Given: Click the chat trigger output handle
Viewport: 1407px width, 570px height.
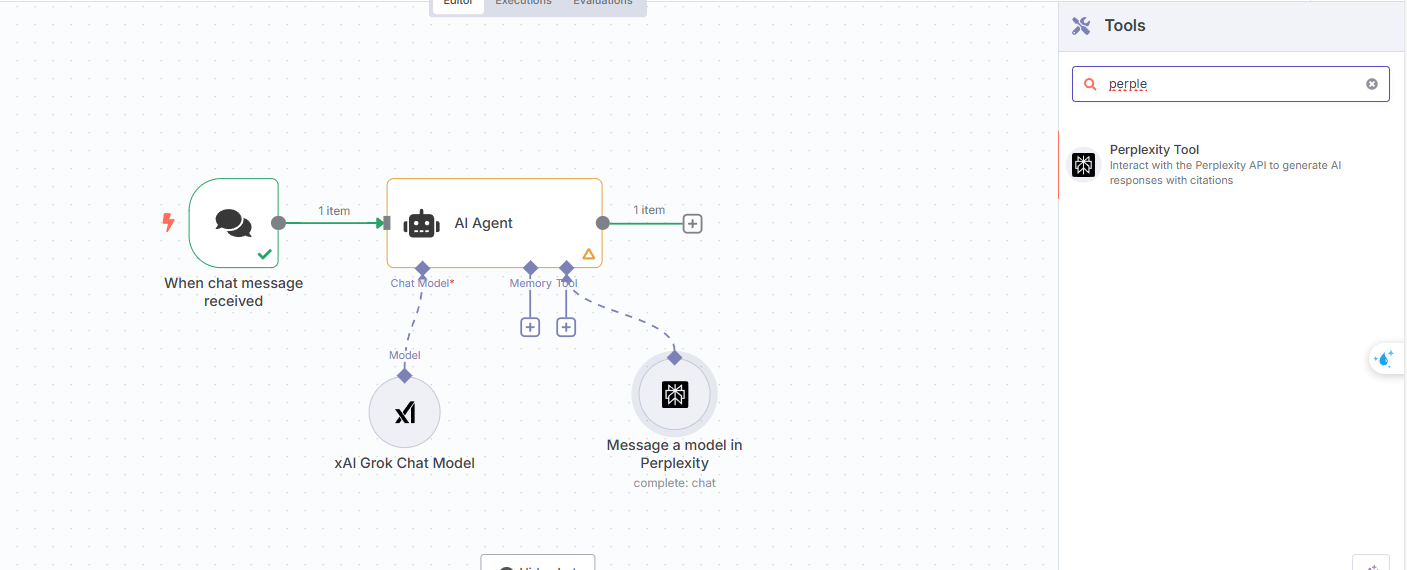Looking at the screenshot, I should pos(279,223).
